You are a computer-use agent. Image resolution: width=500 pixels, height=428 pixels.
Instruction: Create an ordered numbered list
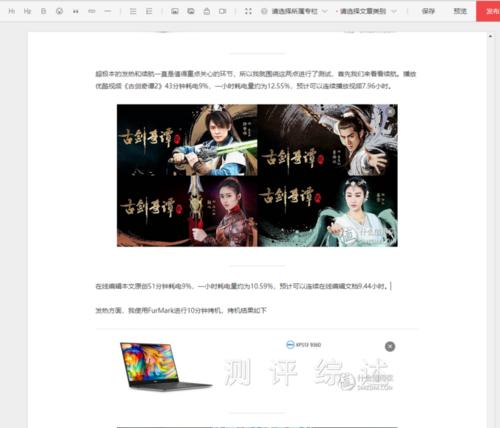tap(149, 11)
